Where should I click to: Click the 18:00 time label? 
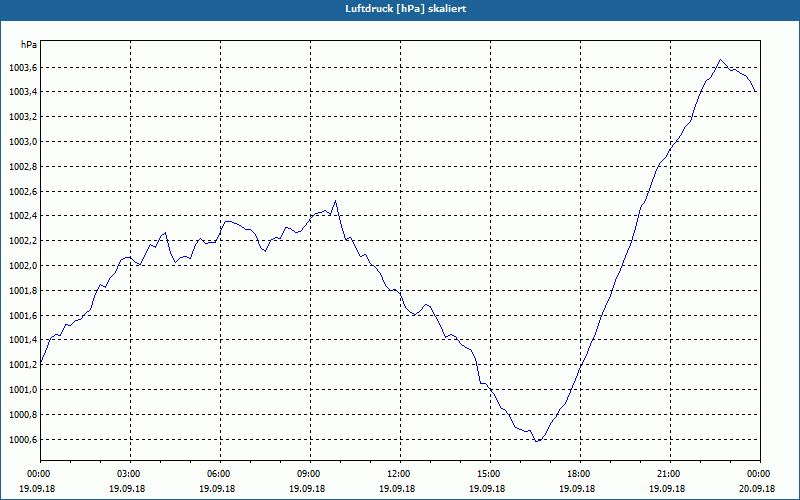click(577, 473)
